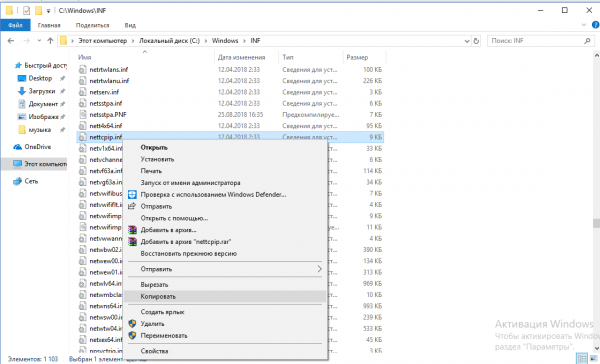The image size is (600, 364).
Task: Select the netrtwlanu.inf file
Action: (109, 81)
